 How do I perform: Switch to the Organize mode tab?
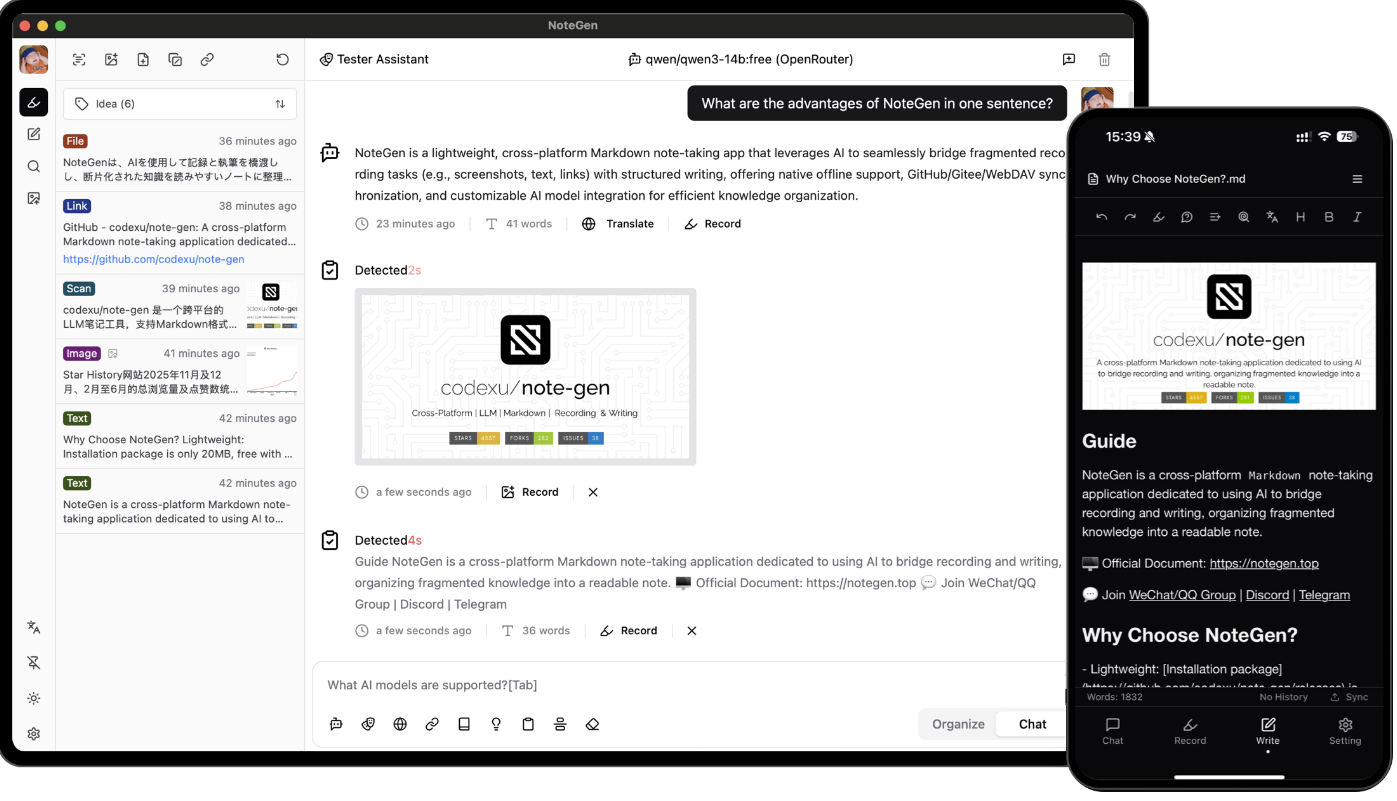958,724
